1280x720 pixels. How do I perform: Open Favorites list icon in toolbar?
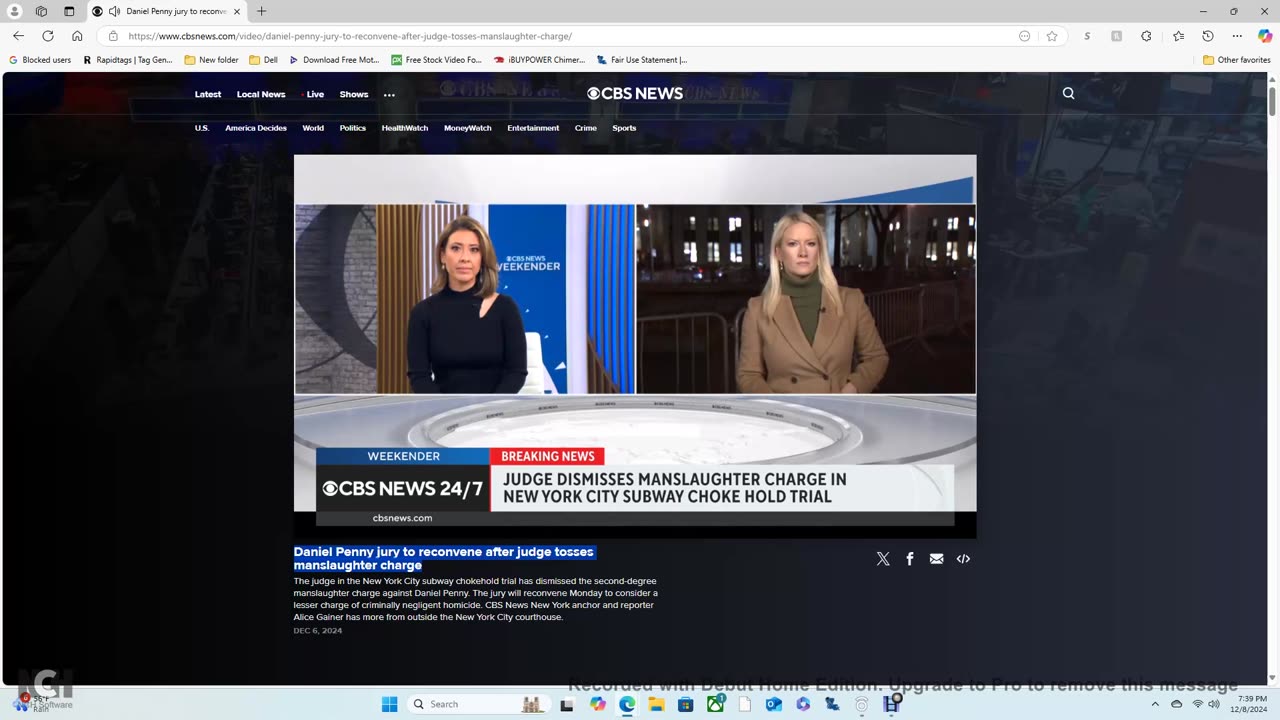click(1178, 36)
